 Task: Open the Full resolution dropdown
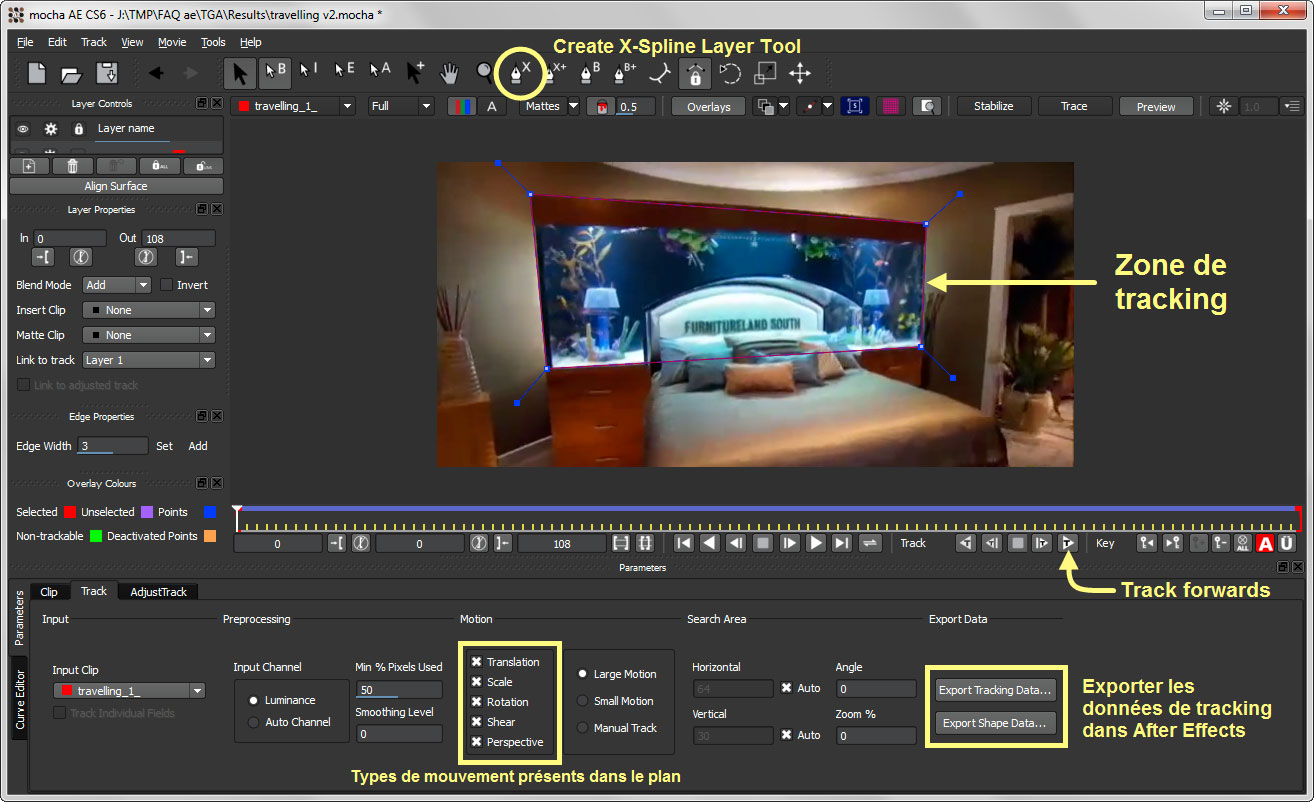(x=401, y=106)
